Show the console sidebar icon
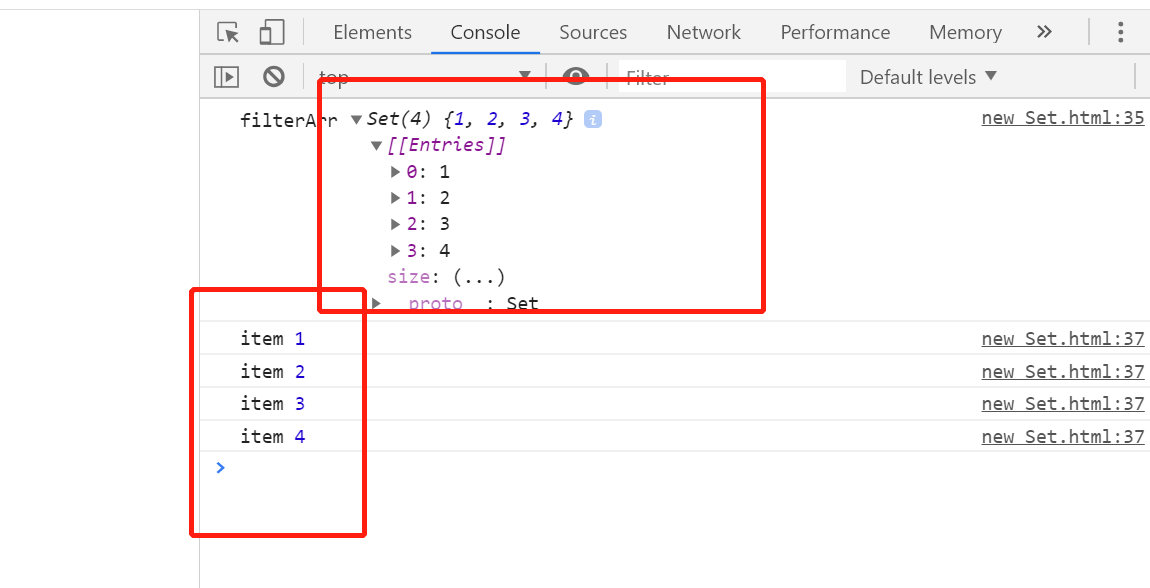1150x588 pixels. coord(227,76)
